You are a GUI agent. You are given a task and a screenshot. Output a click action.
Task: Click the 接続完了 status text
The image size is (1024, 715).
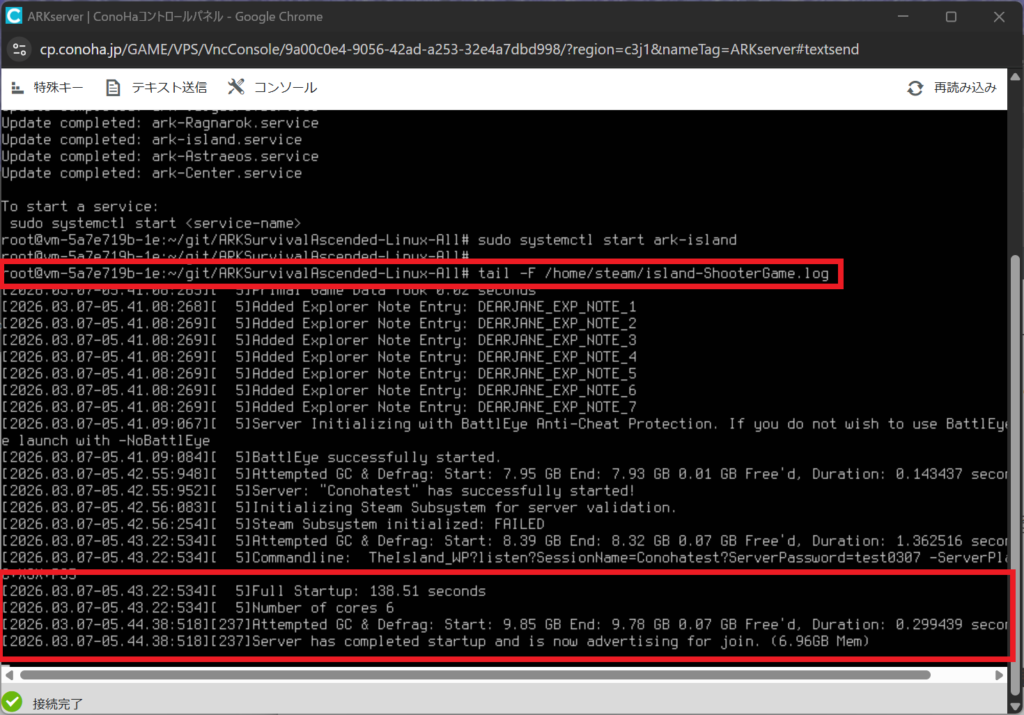pos(60,703)
